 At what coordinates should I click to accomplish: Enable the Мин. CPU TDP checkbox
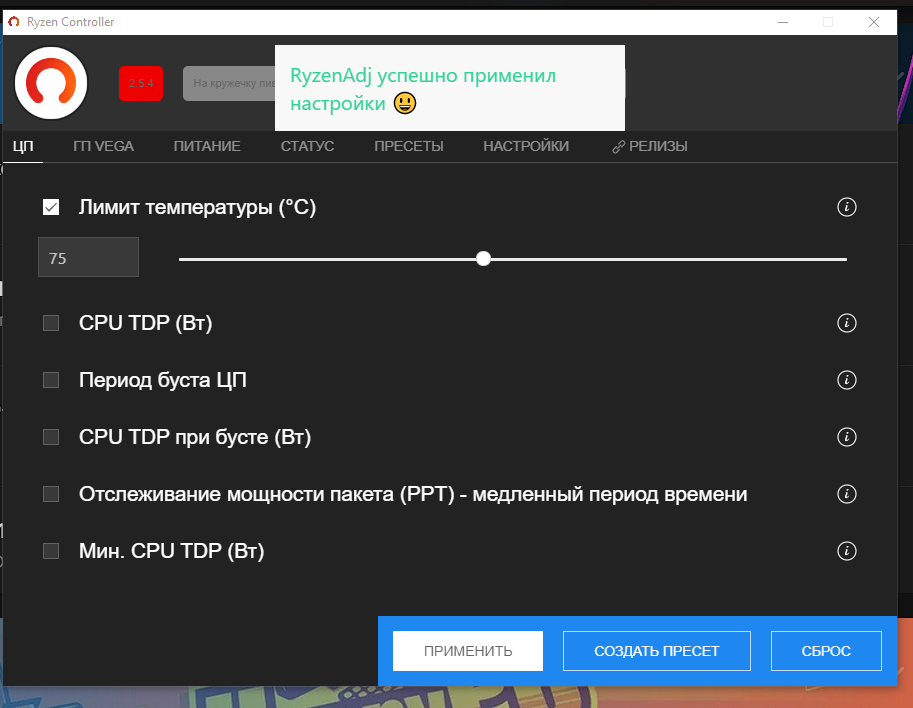pyautogui.click(x=51, y=551)
